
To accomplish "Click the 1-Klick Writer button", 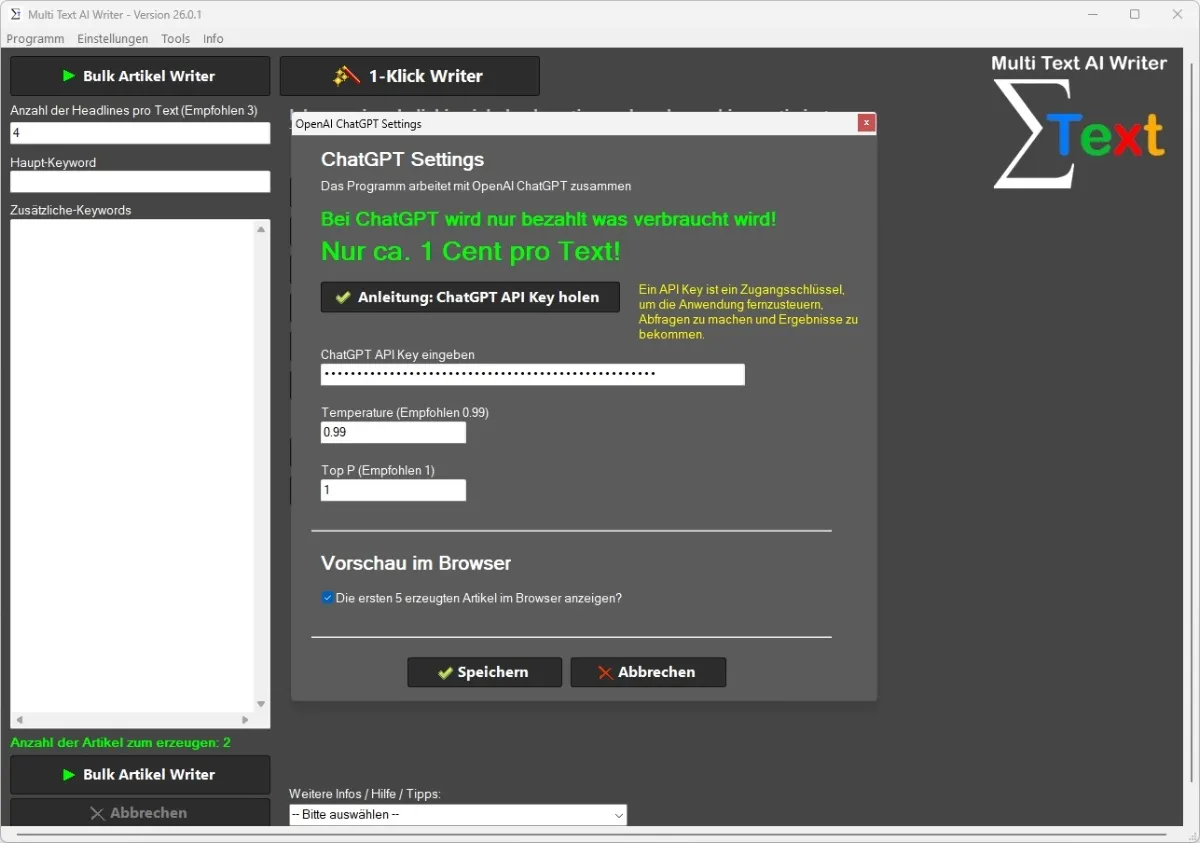I will click(410, 76).
